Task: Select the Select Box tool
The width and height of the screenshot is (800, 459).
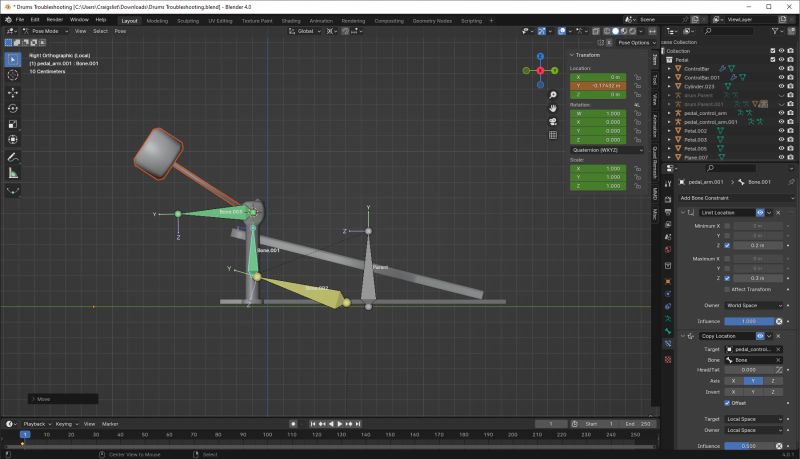Action: coord(13,60)
